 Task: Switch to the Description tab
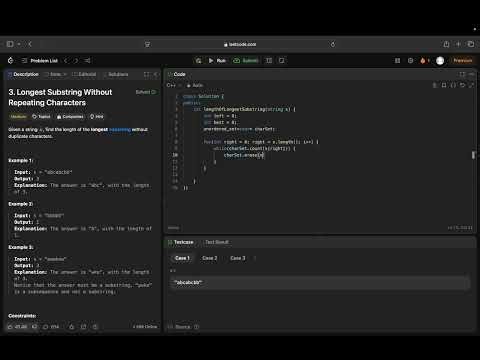click(23, 74)
